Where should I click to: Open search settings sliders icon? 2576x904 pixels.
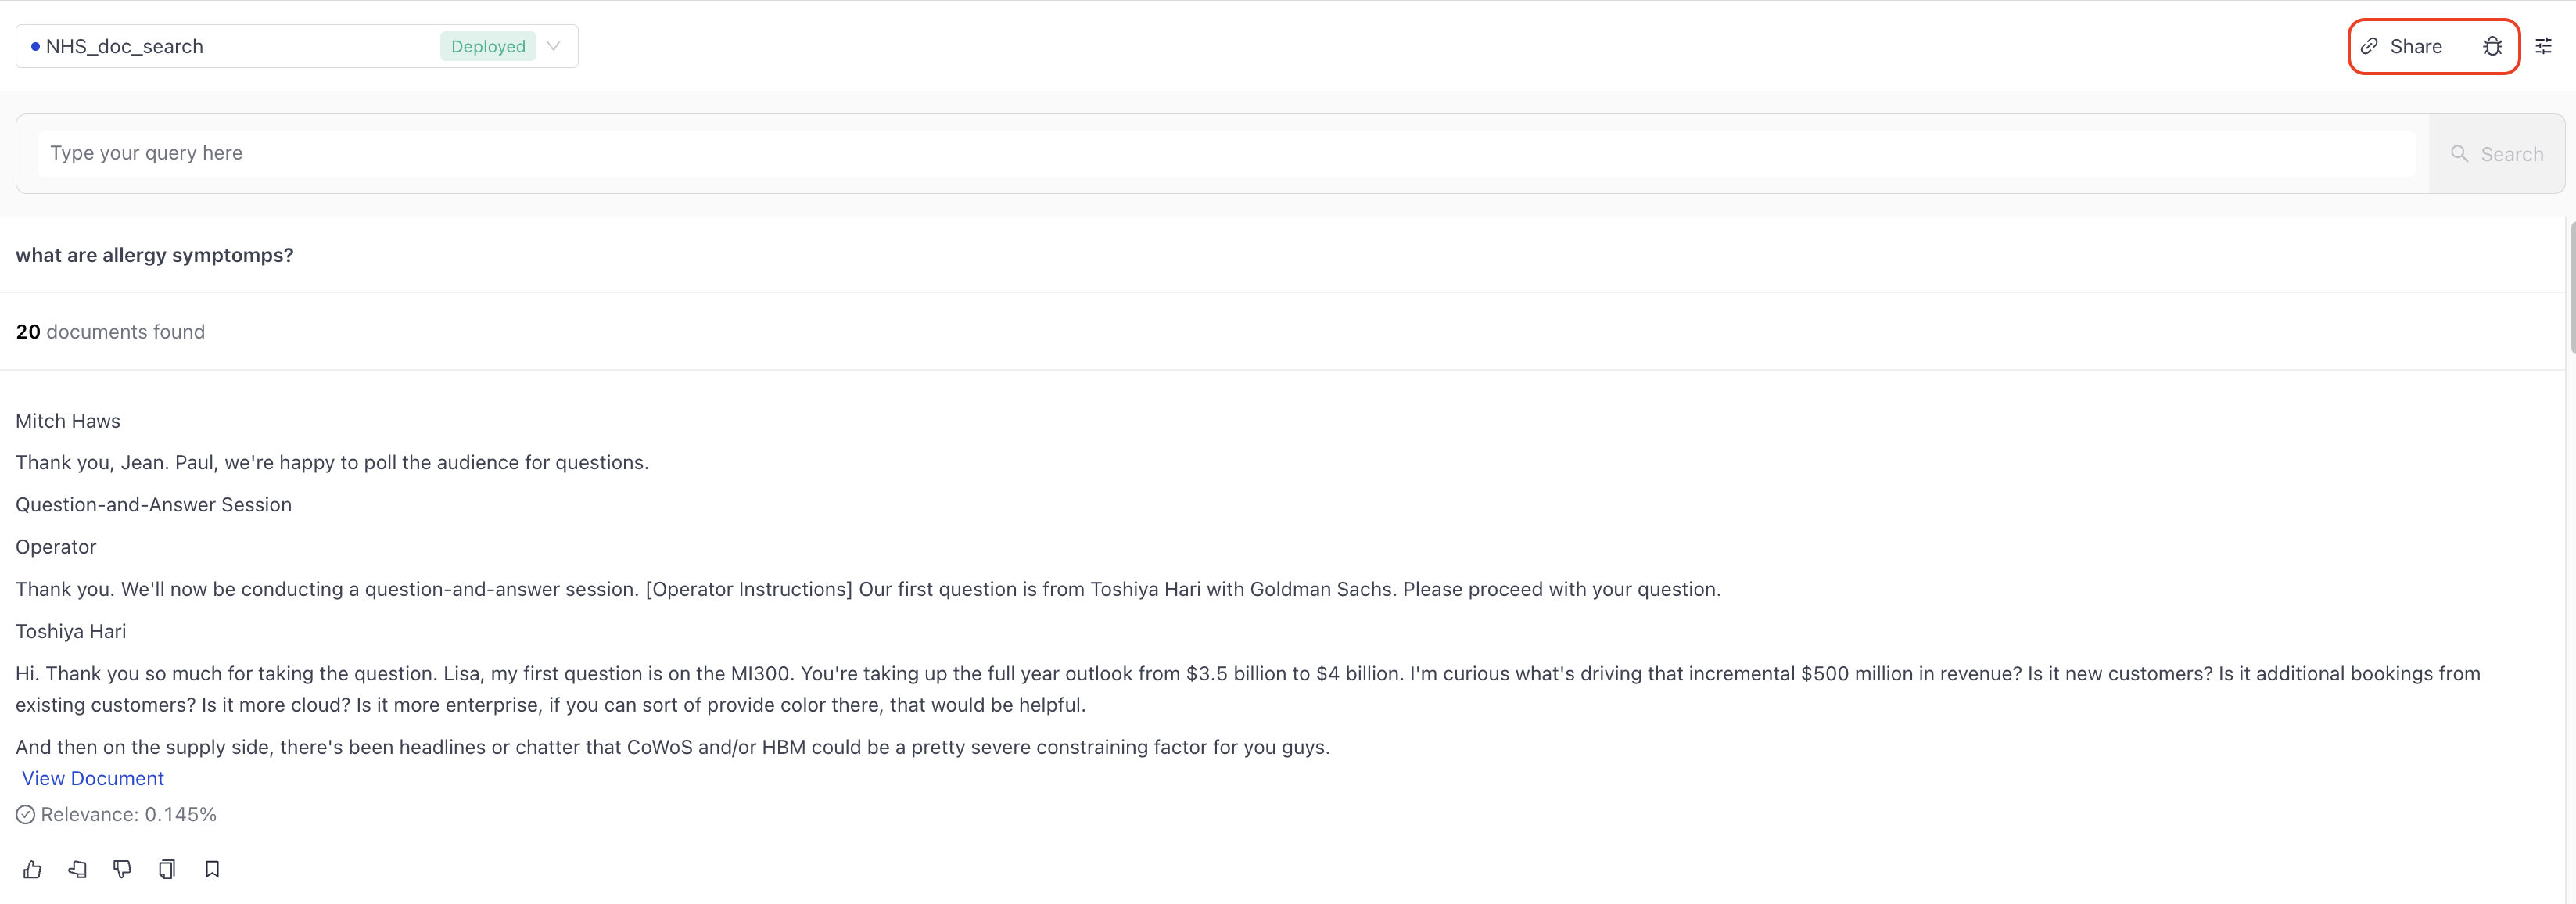pyautogui.click(x=2543, y=46)
